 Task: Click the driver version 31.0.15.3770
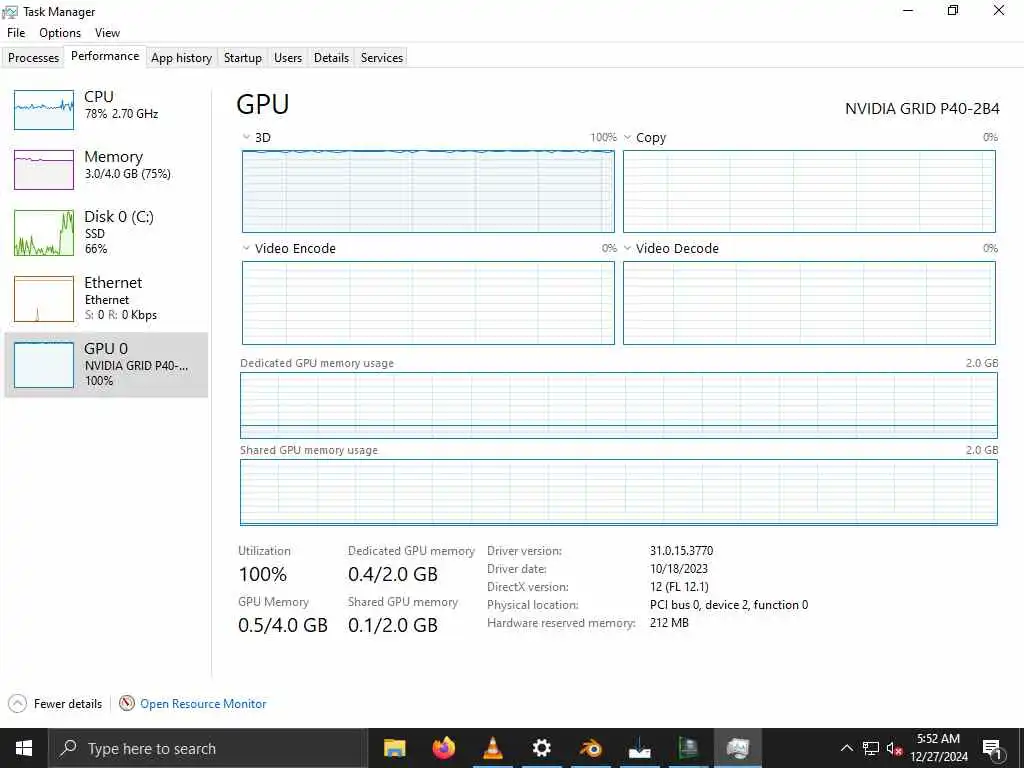681,551
